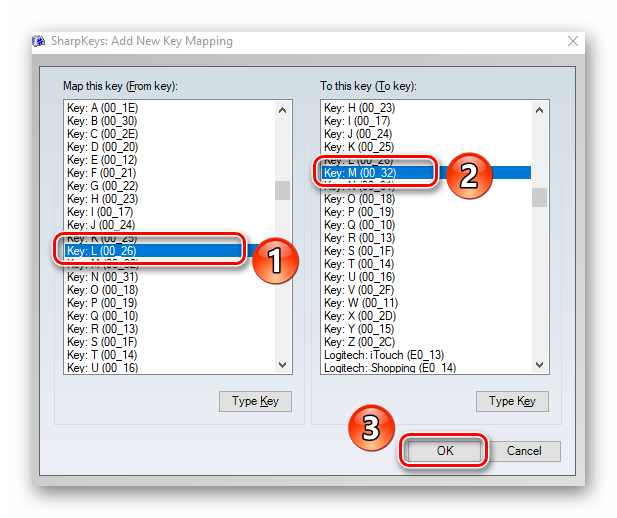Click Type Key under the From key list
This screenshot has width=617, height=518.
pos(255,401)
